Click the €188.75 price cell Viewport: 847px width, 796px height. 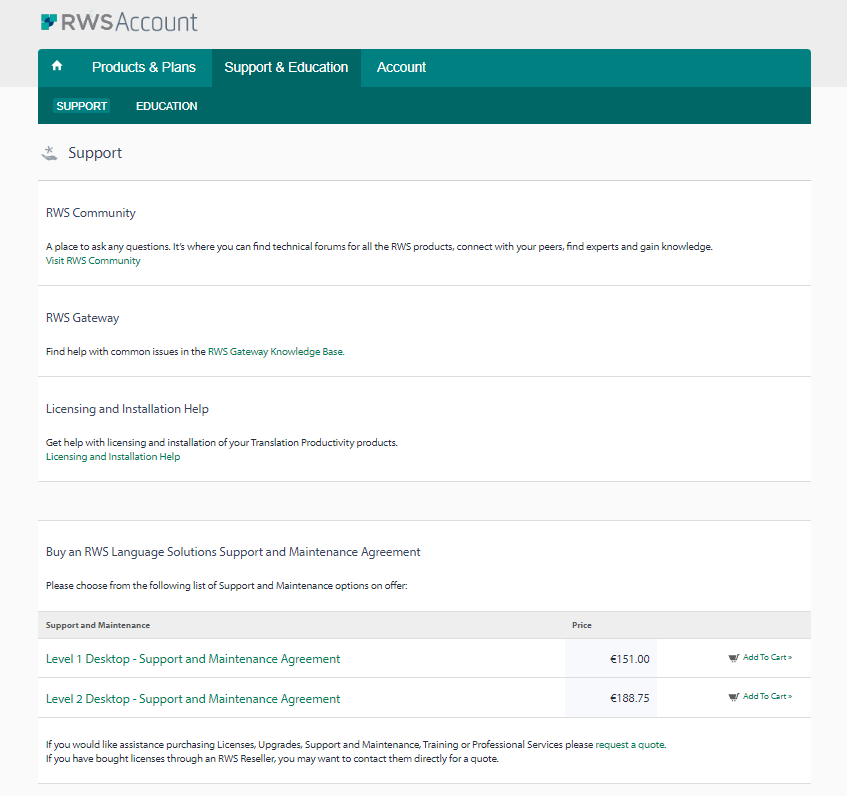pos(611,698)
